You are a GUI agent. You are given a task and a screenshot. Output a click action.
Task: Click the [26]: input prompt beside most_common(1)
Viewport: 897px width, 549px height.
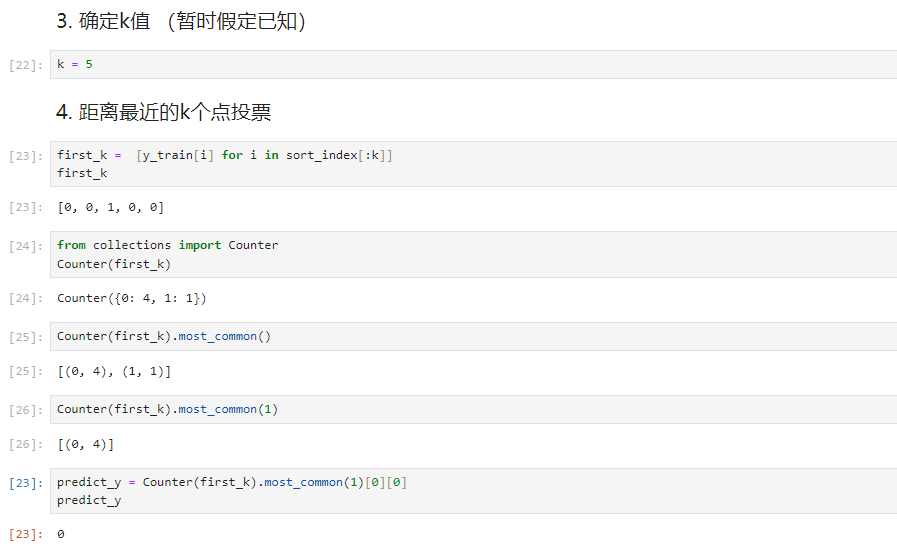(26, 411)
